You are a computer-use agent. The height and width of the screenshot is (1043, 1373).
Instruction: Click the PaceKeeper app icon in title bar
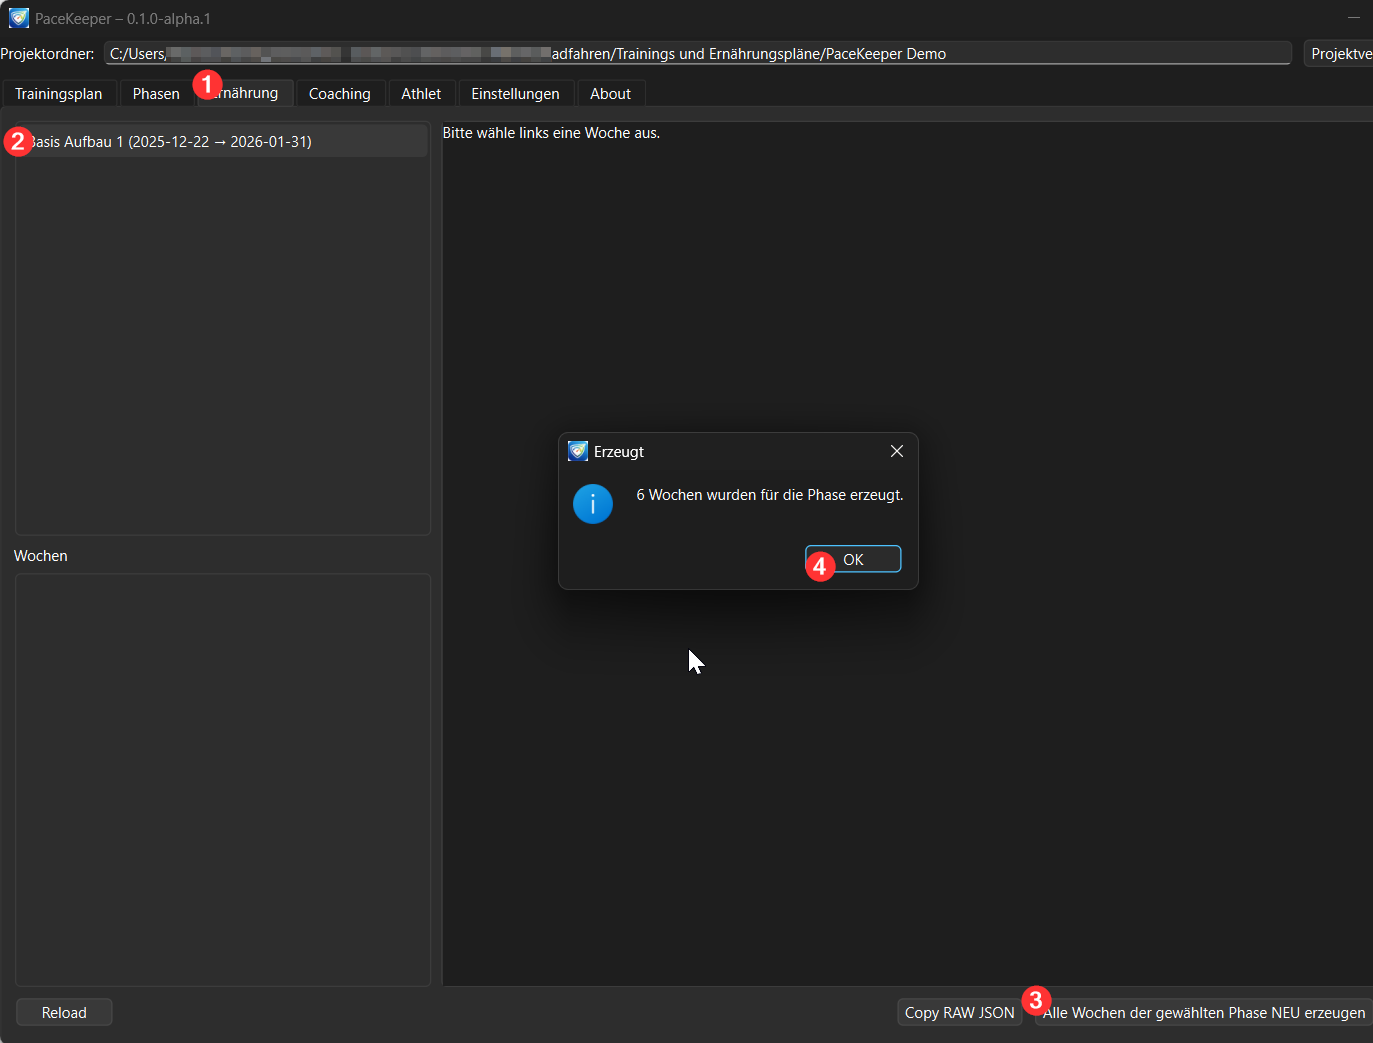click(18, 18)
